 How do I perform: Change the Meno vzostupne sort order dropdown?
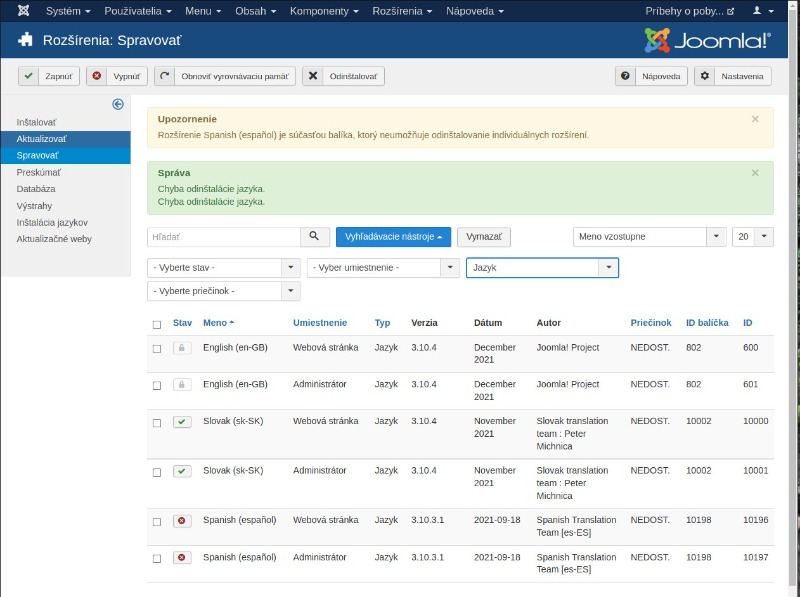[649, 237]
